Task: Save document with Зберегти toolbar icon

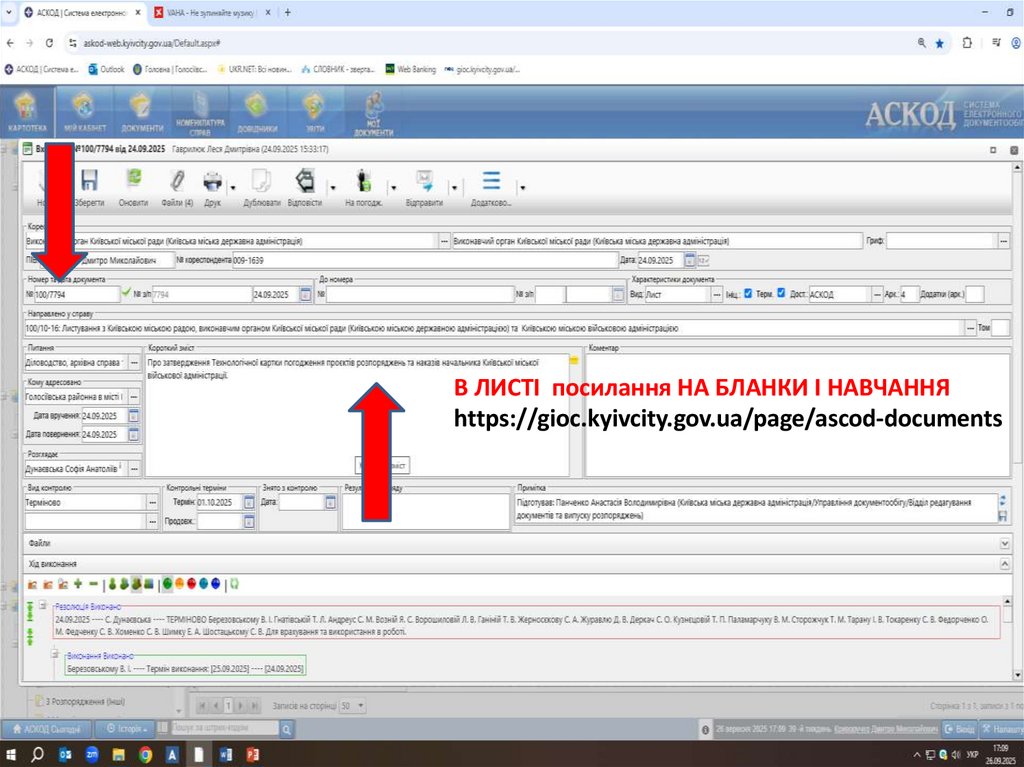Action: 89,181
